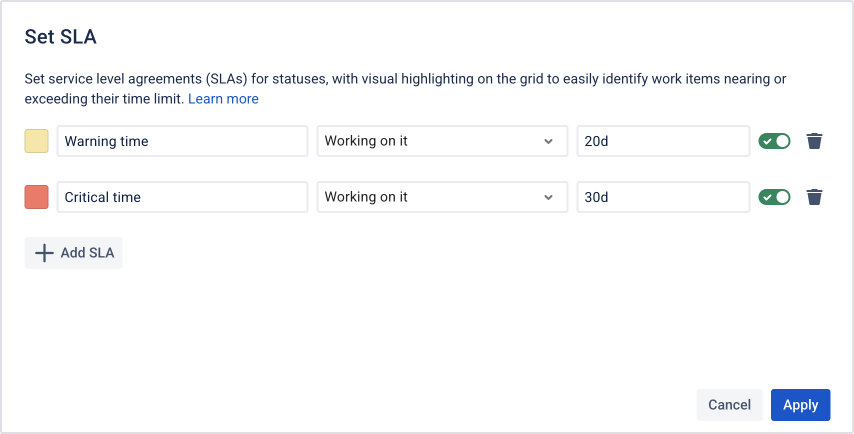Image resolution: width=854 pixels, height=434 pixels.
Task: Open the Learn more link
Action: pos(223,99)
